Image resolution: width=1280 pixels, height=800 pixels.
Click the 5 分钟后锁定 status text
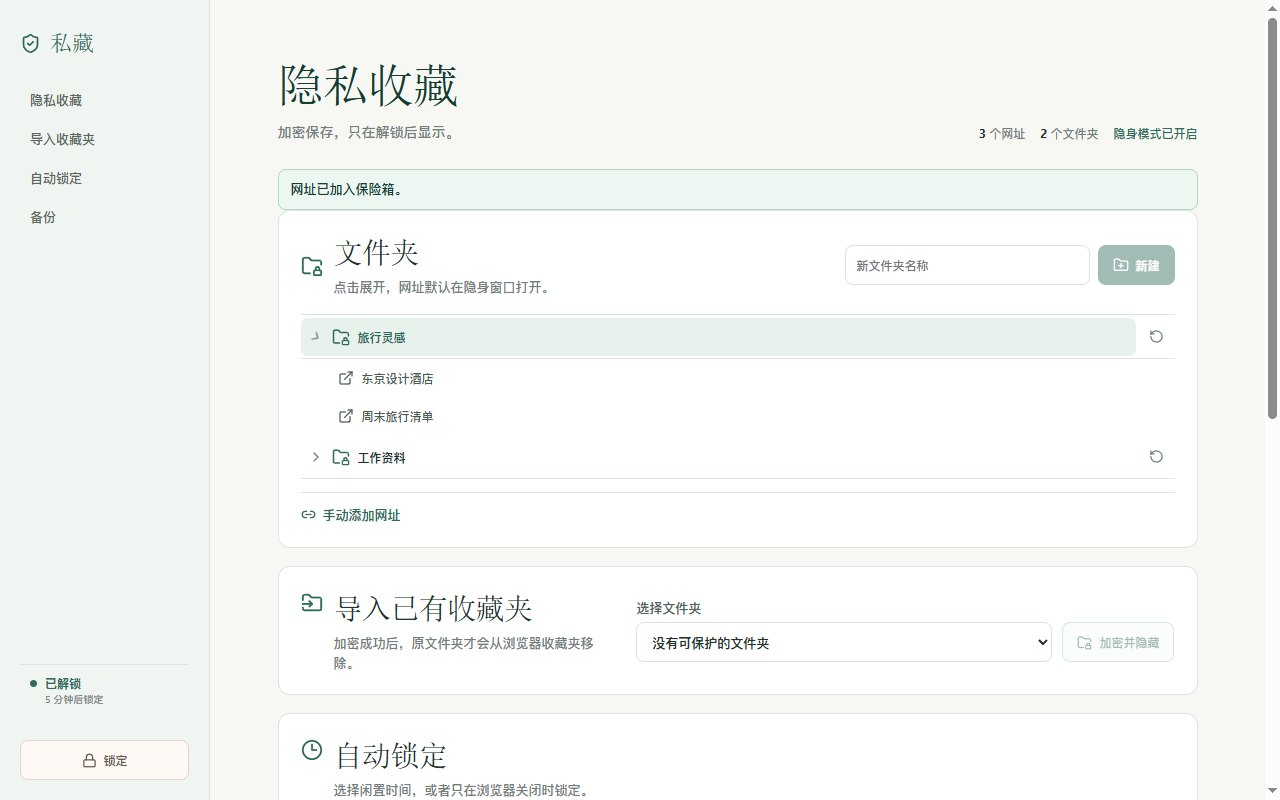point(74,700)
